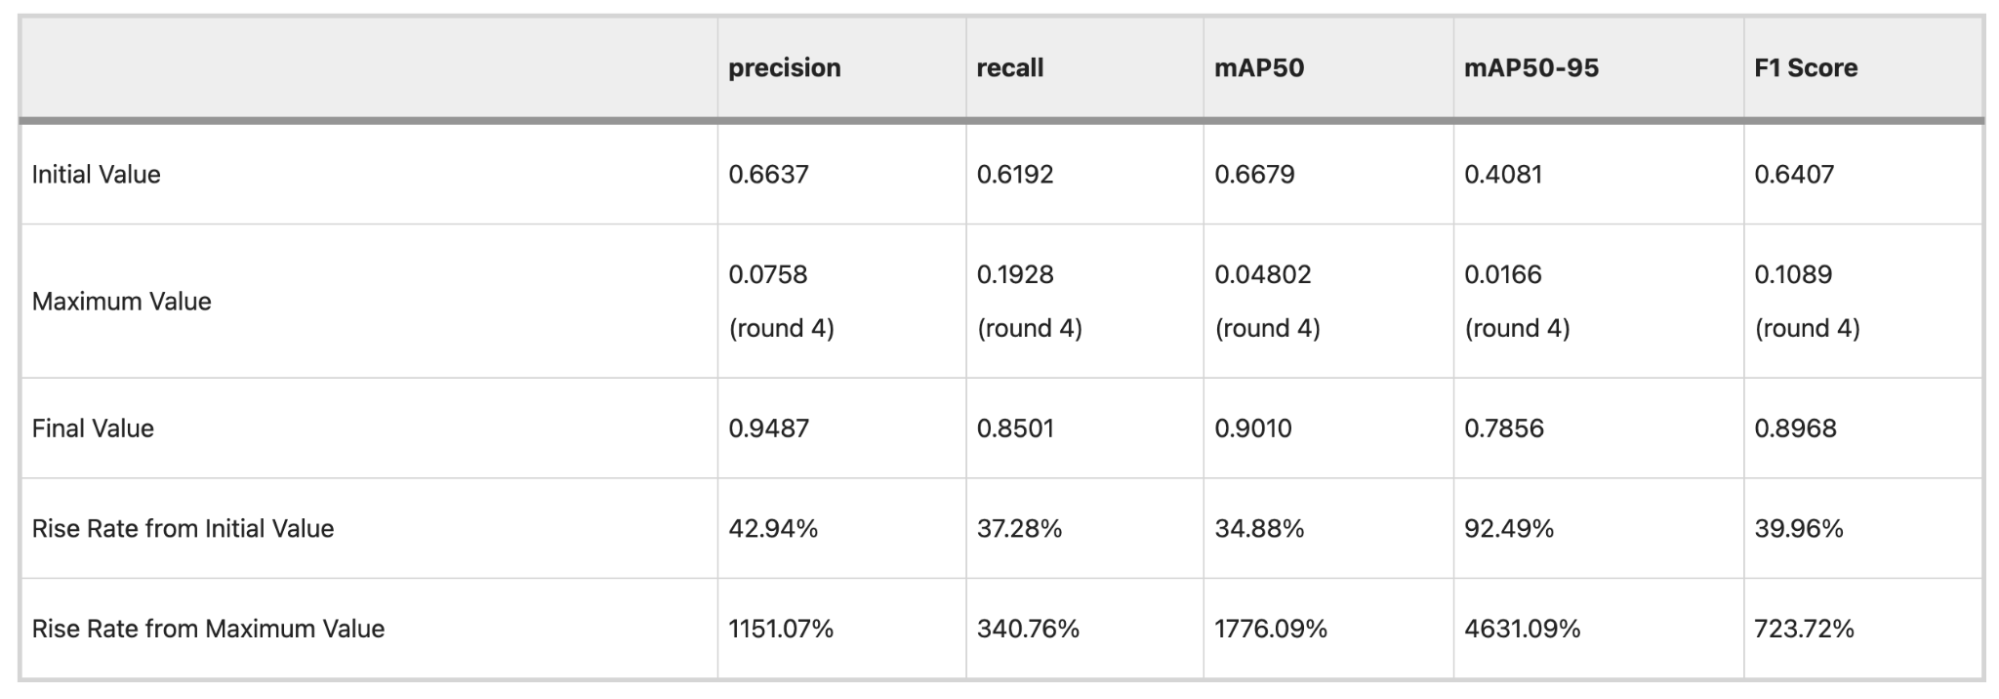The height and width of the screenshot is (699, 1999).
Task: Click the 42.94% precision rise cell
Action: click(x=773, y=528)
